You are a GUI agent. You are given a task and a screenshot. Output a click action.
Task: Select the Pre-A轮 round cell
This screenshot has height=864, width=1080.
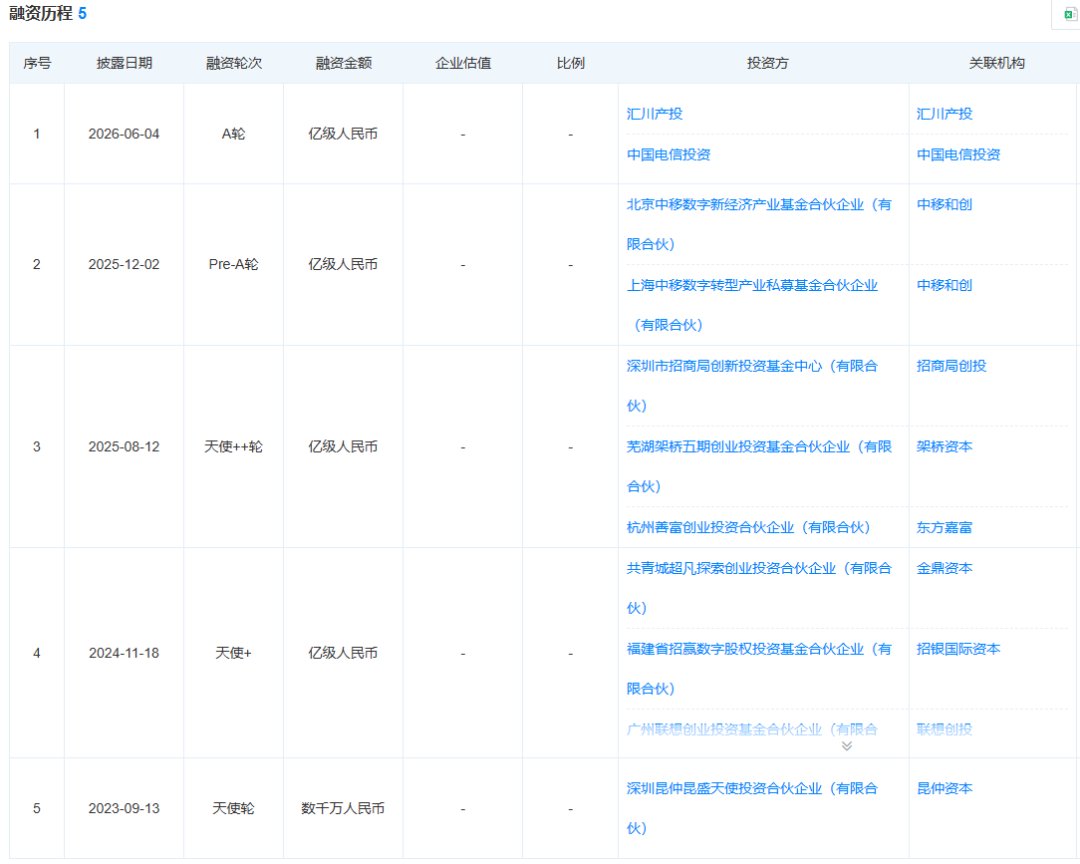click(x=233, y=264)
